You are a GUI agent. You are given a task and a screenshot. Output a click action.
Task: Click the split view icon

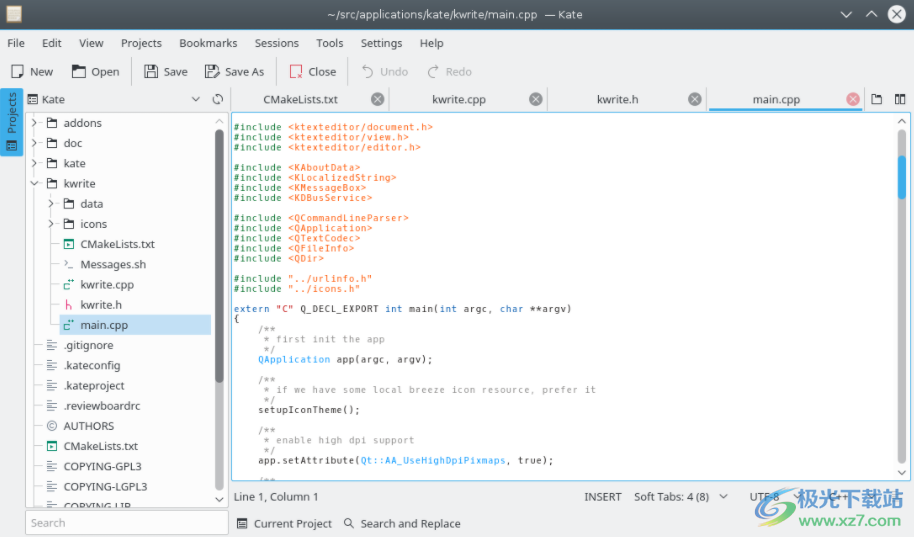pos(900,99)
